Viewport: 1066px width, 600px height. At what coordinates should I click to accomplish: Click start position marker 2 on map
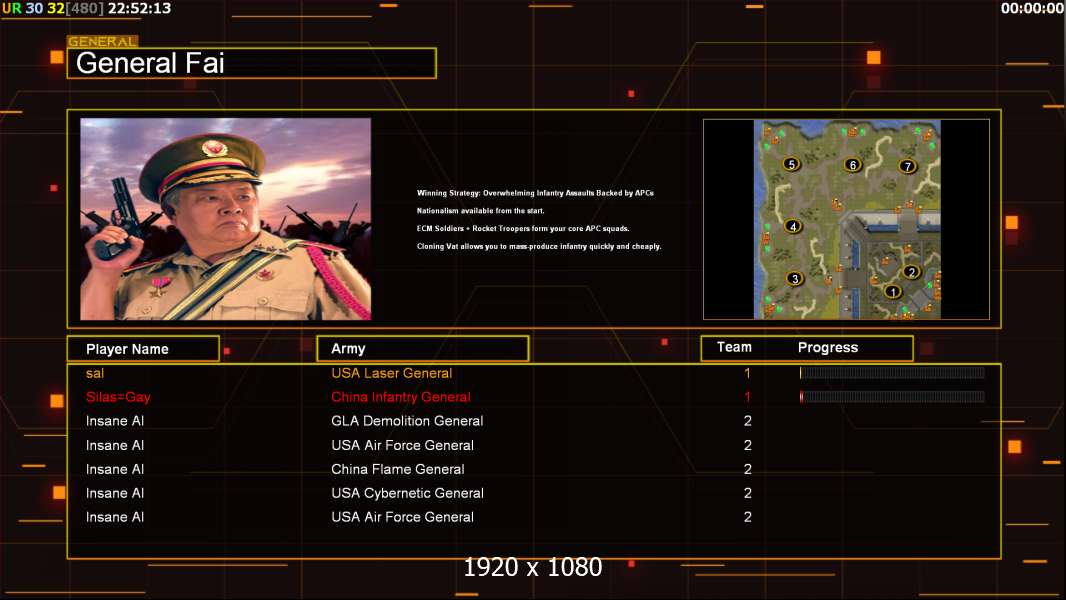pos(911,272)
